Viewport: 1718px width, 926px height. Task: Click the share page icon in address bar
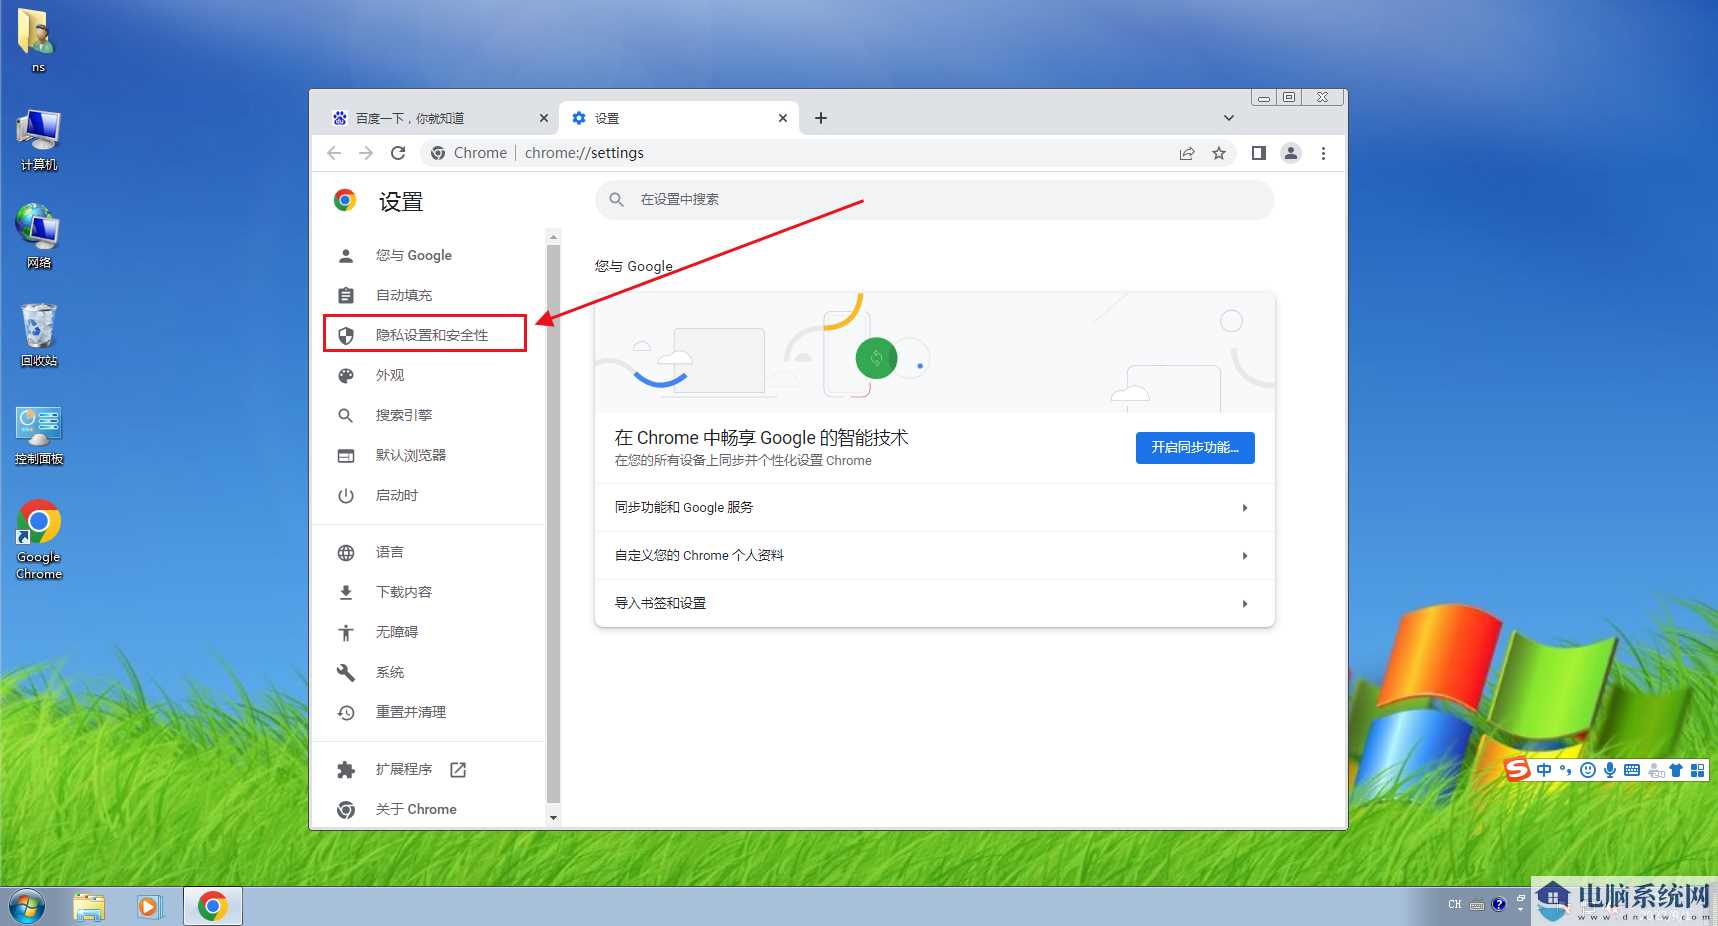[1187, 153]
